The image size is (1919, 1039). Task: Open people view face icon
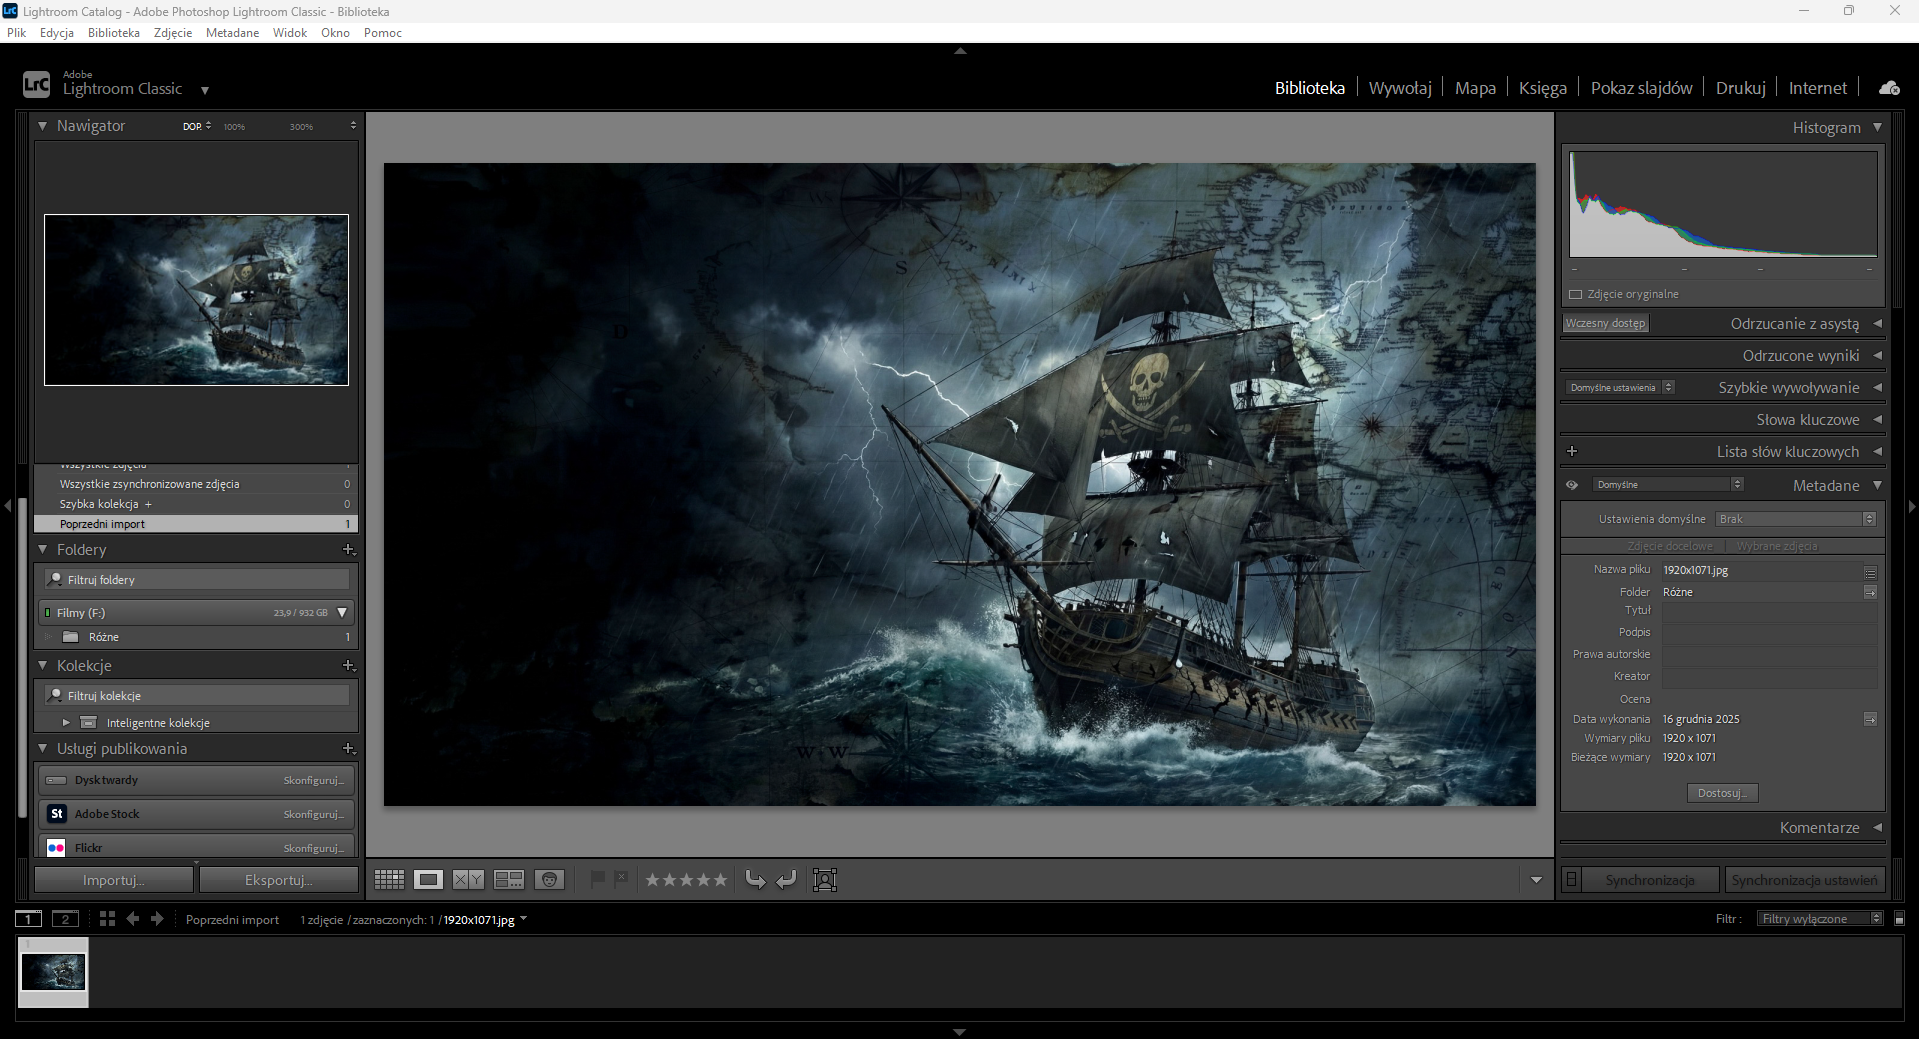549,880
